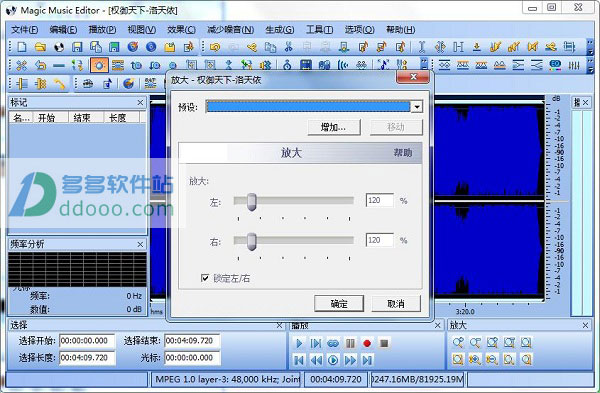Close the 放大 amplify dialog
600x393 pixels.
[413, 77]
